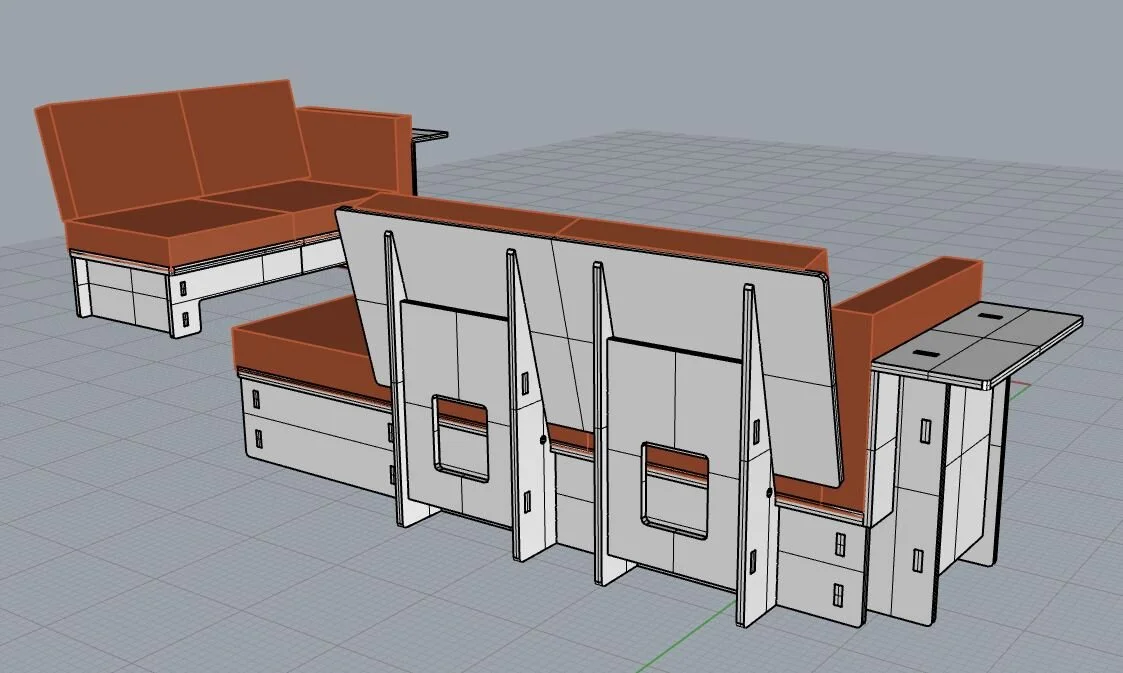Click the right square cutout in the back panel
Screen dimensions: 1123x673
[675, 490]
